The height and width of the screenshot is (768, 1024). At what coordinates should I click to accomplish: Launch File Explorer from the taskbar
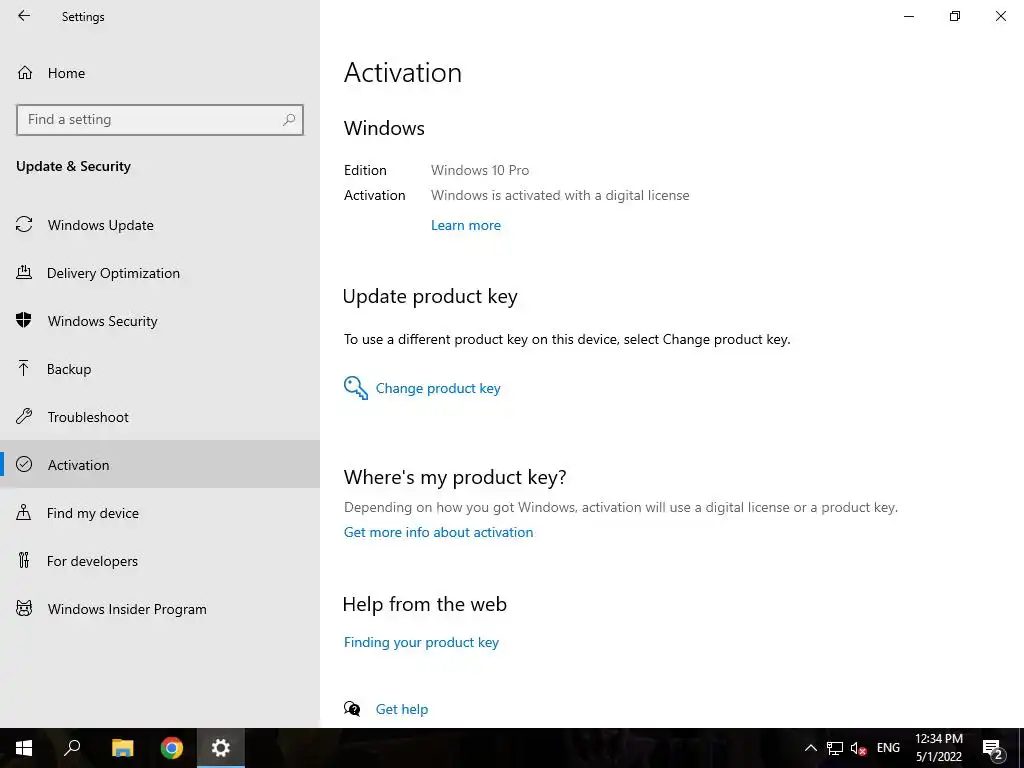(122, 748)
